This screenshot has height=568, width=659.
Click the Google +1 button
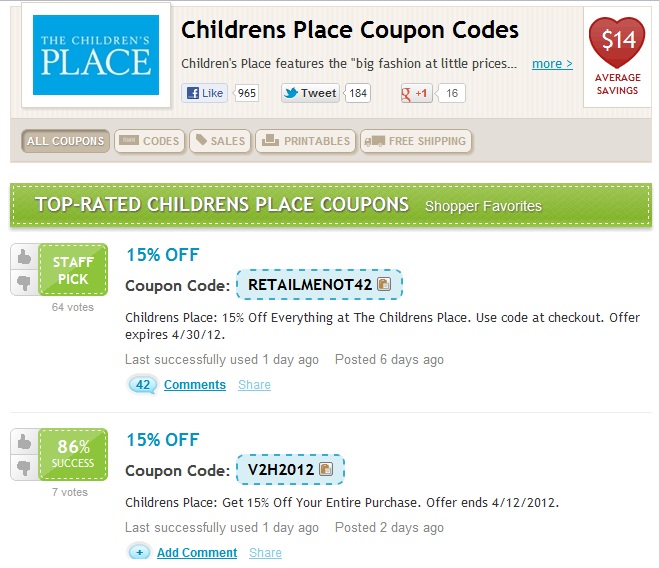pyautogui.click(x=416, y=93)
